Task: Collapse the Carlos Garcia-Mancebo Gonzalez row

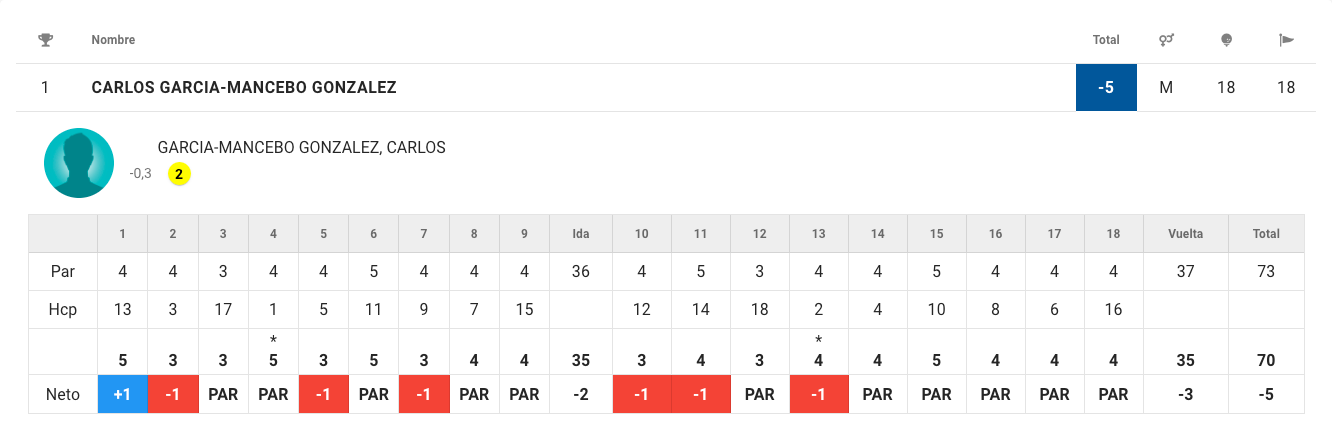Action: (x=244, y=88)
